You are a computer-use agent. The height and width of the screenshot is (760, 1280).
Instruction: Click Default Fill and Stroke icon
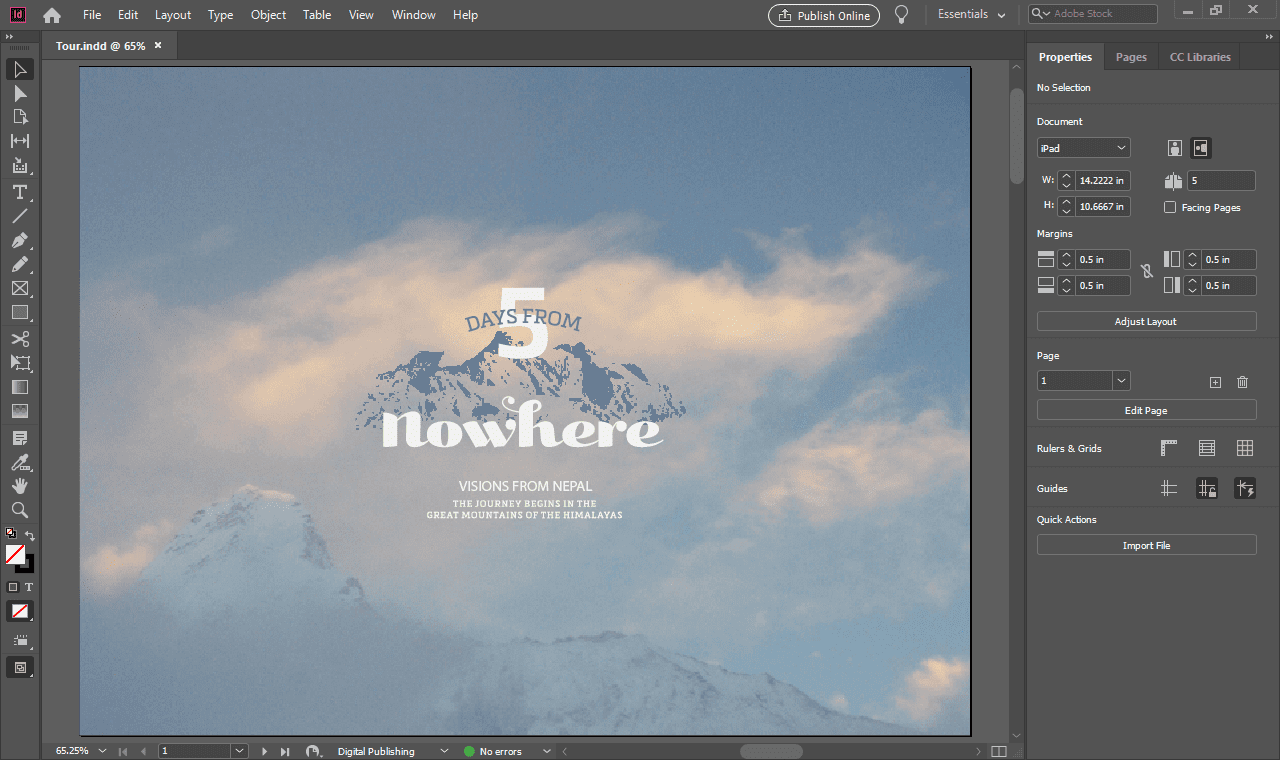[x=11, y=534]
